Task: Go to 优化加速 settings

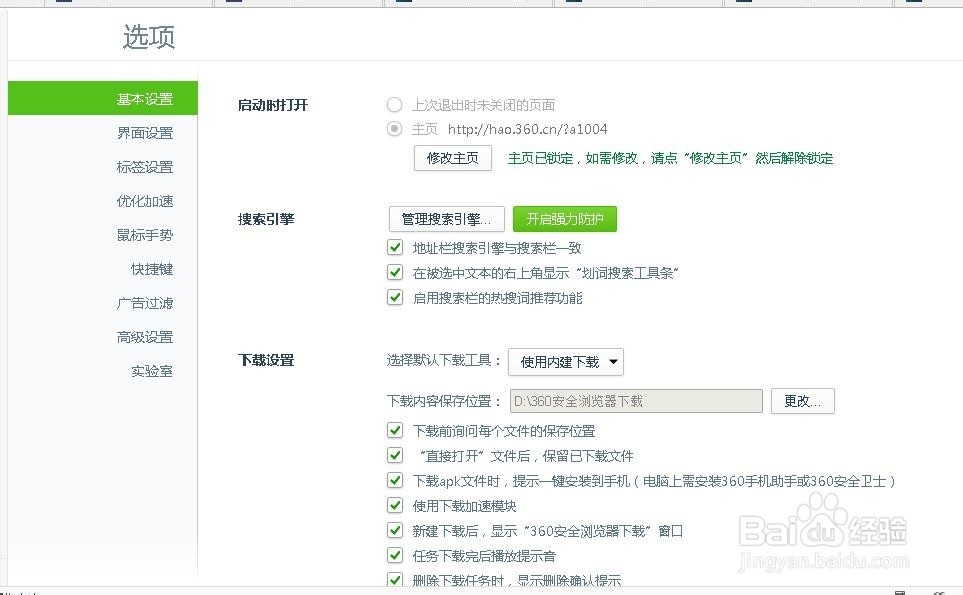Action: [x=145, y=201]
